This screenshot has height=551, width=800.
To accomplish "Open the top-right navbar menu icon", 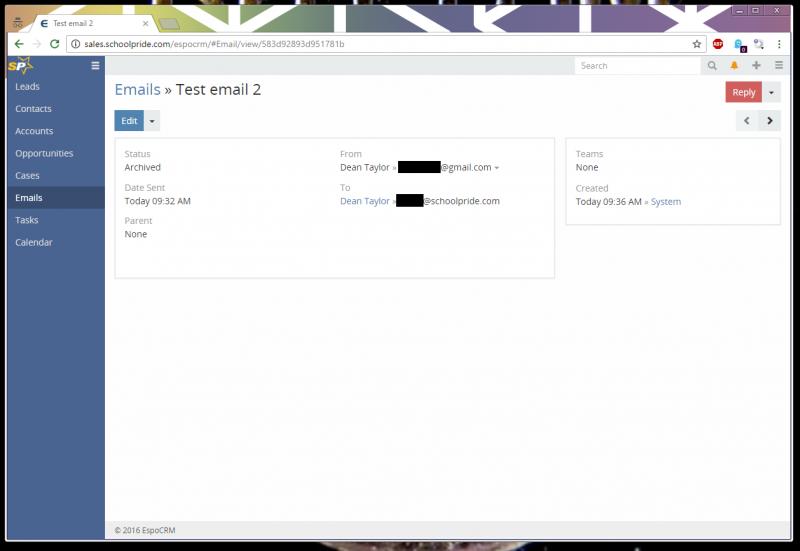I will 779,65.
